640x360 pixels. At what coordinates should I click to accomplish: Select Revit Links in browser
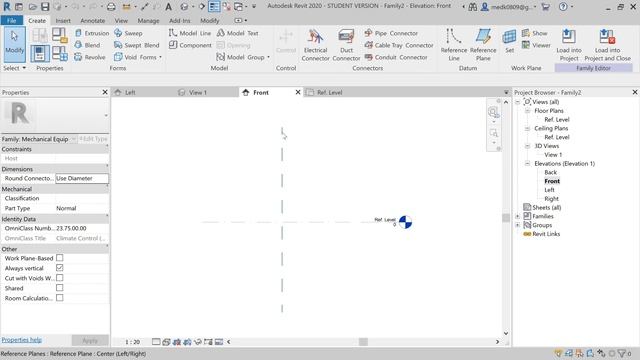(546, 234)
